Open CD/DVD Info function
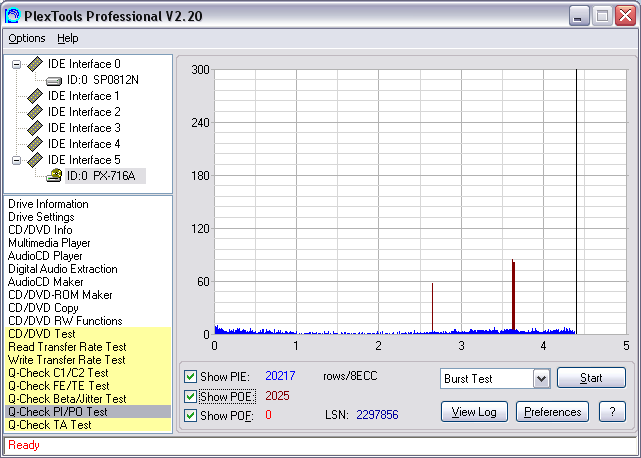 [x=40, y=230]
